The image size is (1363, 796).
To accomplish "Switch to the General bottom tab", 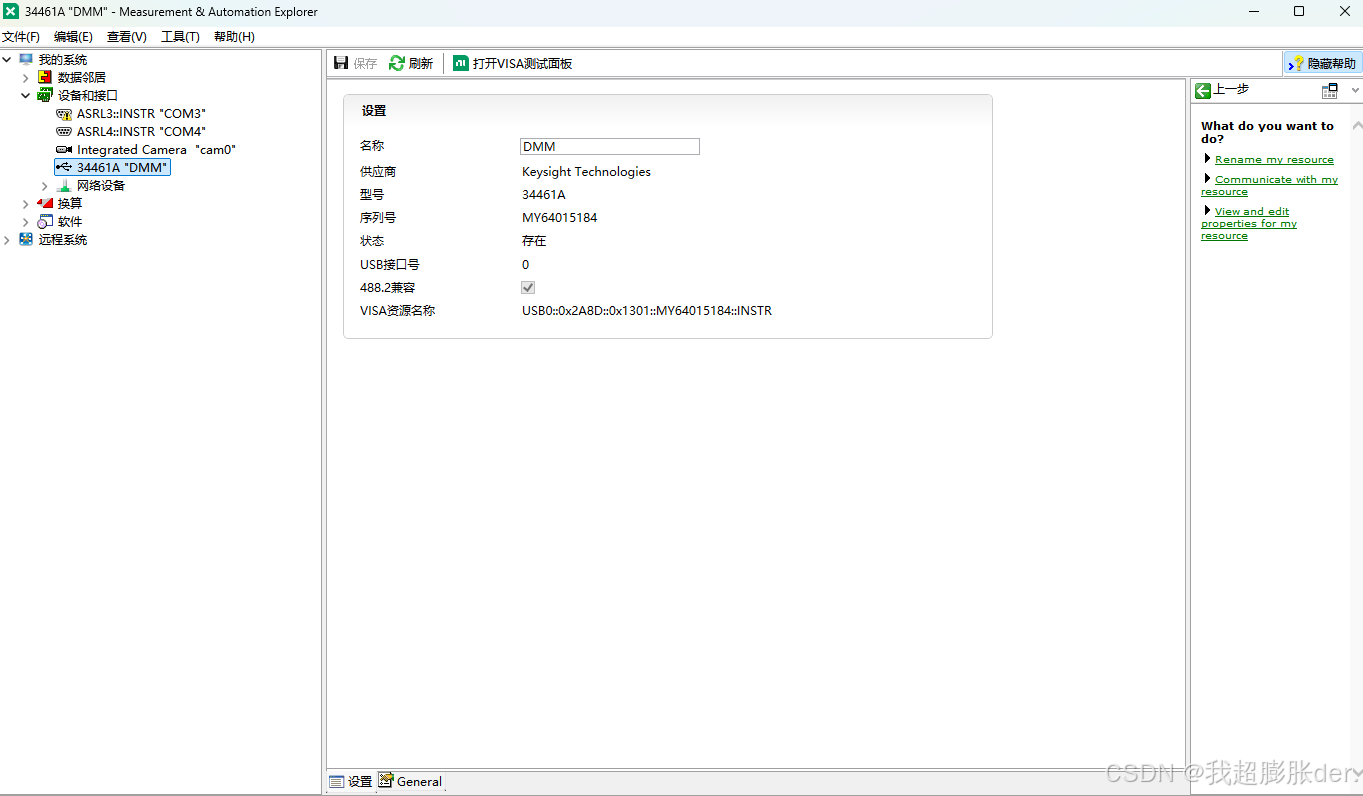I will [410, 782].
